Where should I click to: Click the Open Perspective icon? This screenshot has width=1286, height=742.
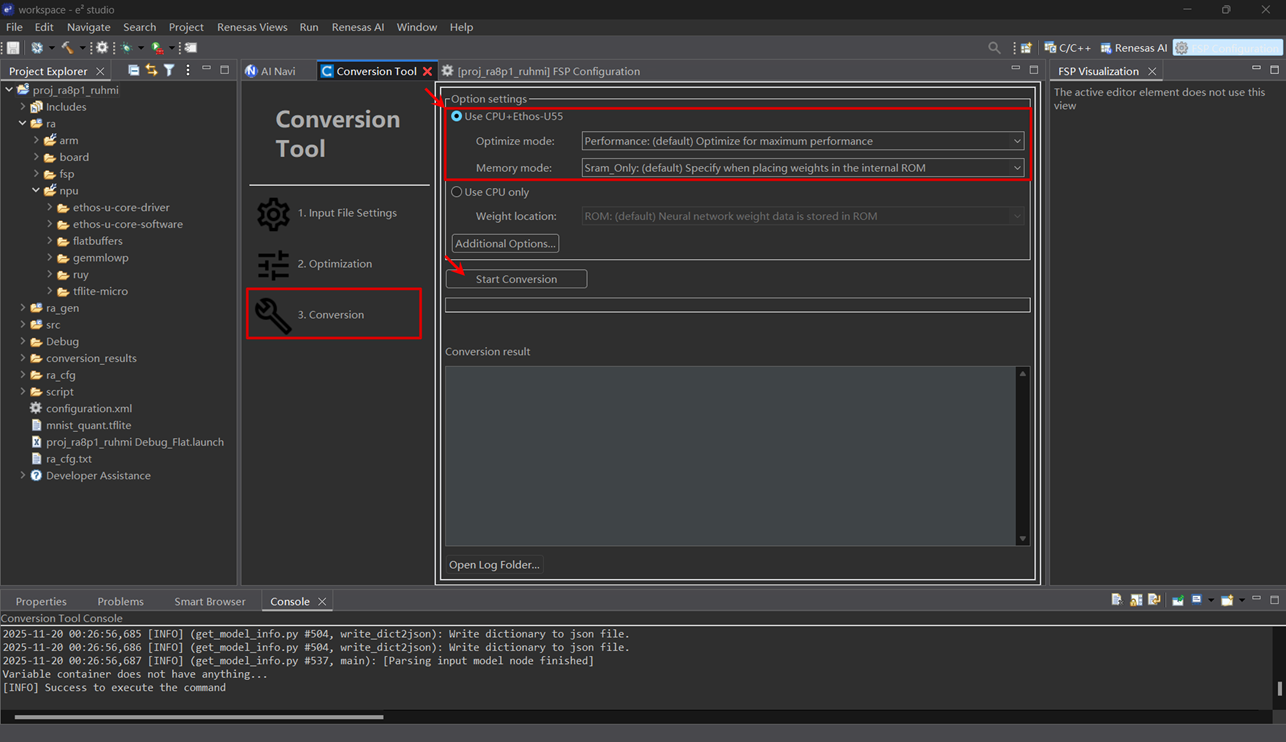click(x=1026, y=48)
